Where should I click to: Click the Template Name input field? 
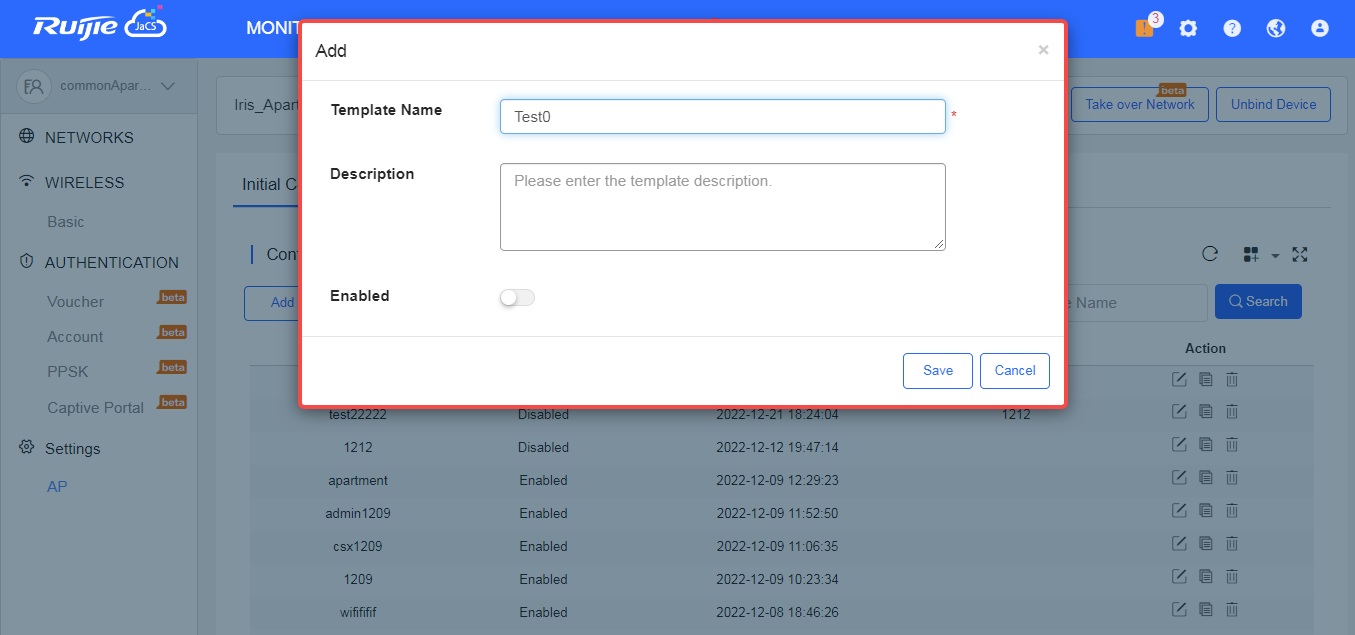722,116
